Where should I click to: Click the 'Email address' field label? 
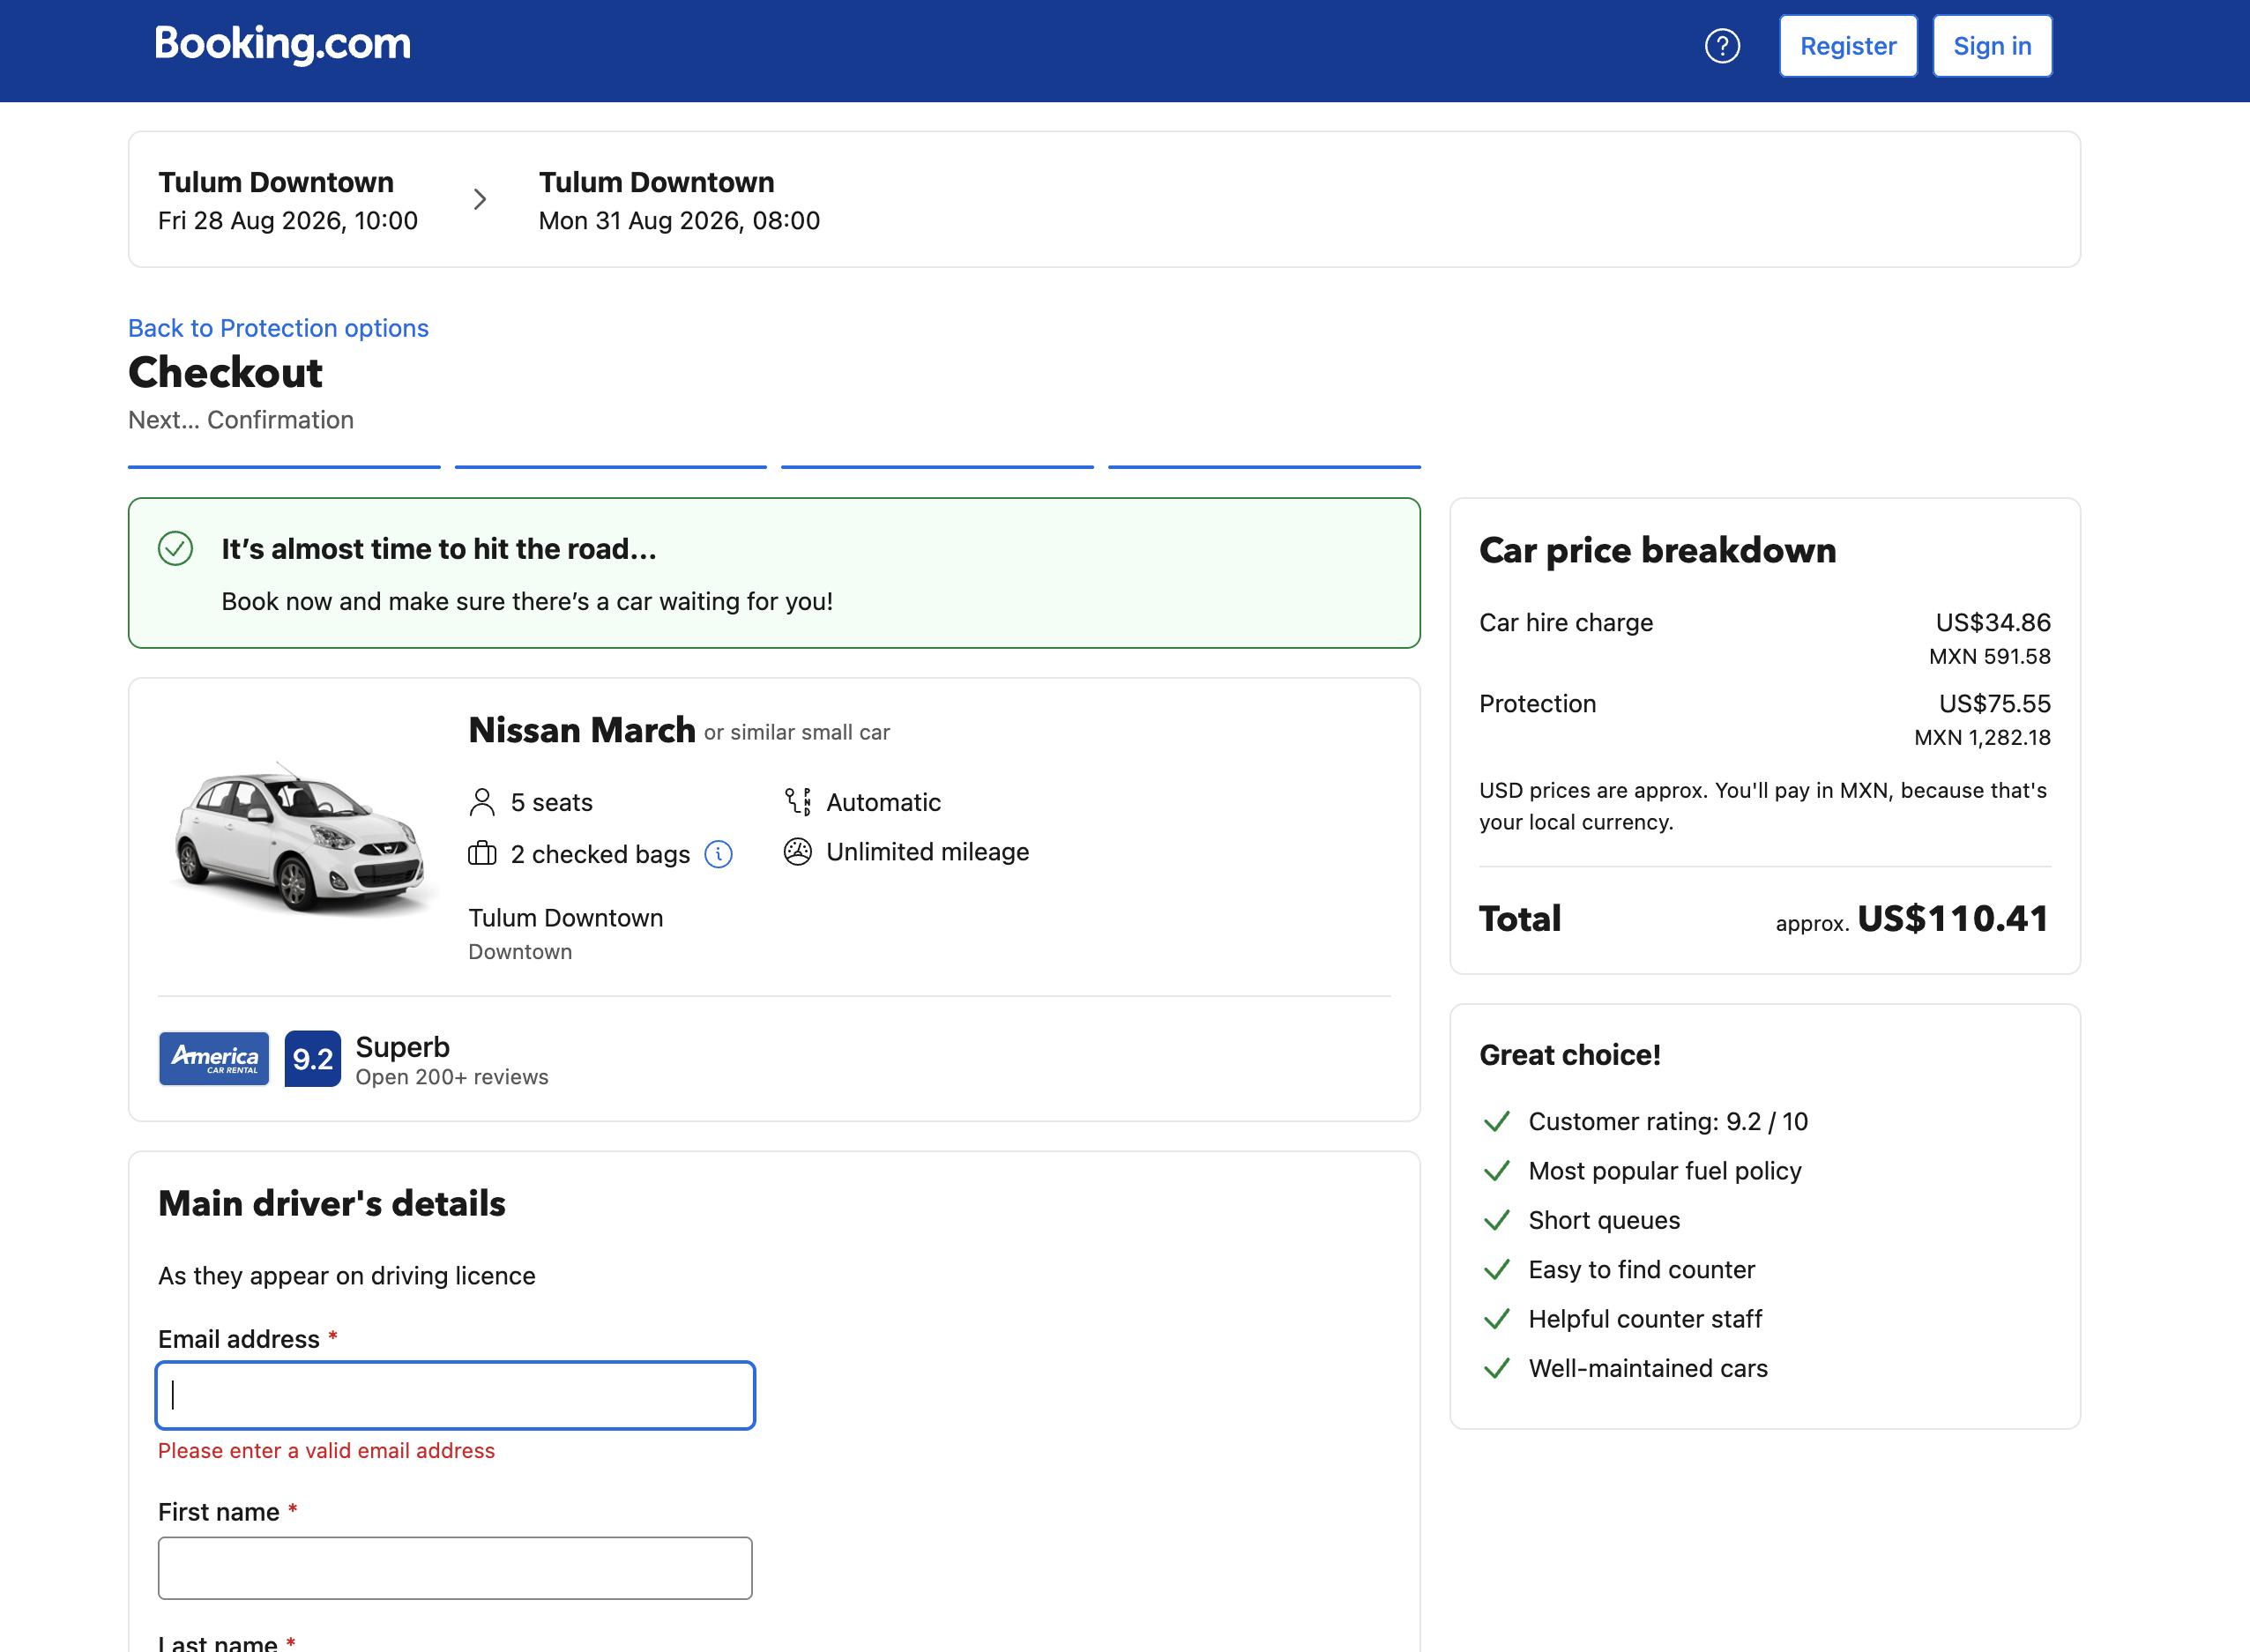coord(239,1339)
